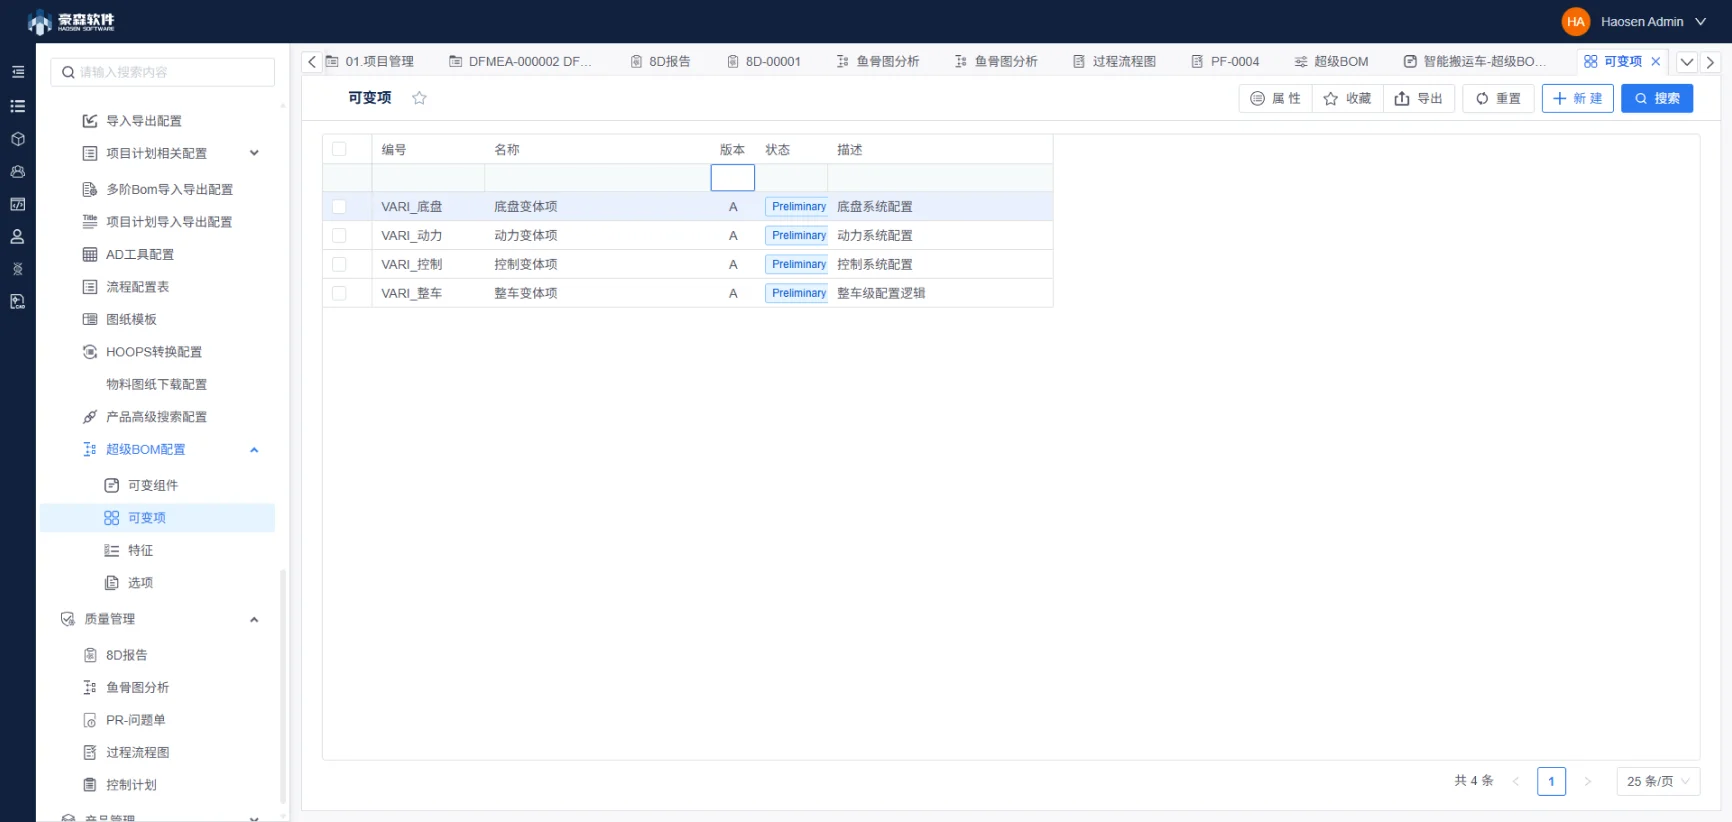Click the Preliminary status tag of VARI_底盘
This screenshot has height=822, width=1732.
[797, 207]
